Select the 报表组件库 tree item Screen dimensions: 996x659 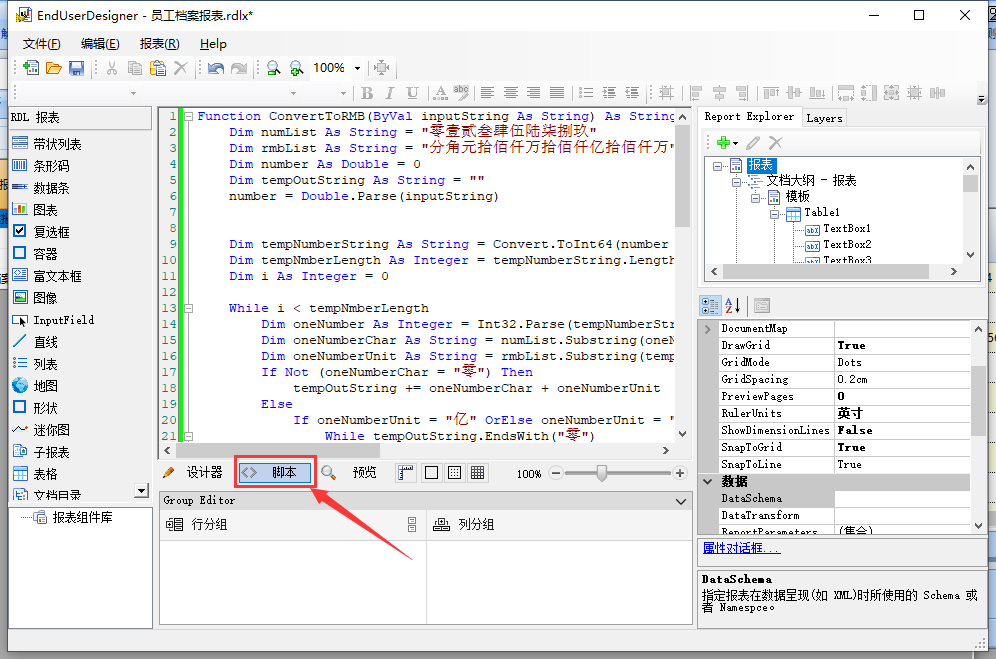click(83, 517)
